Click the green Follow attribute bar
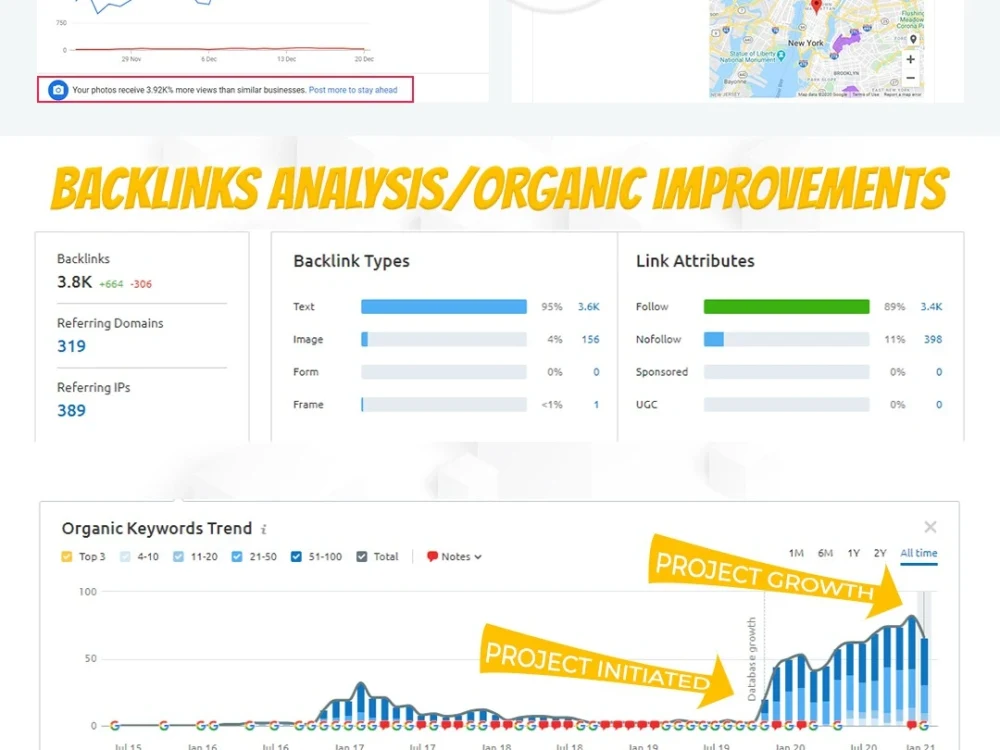 (786, 307)
